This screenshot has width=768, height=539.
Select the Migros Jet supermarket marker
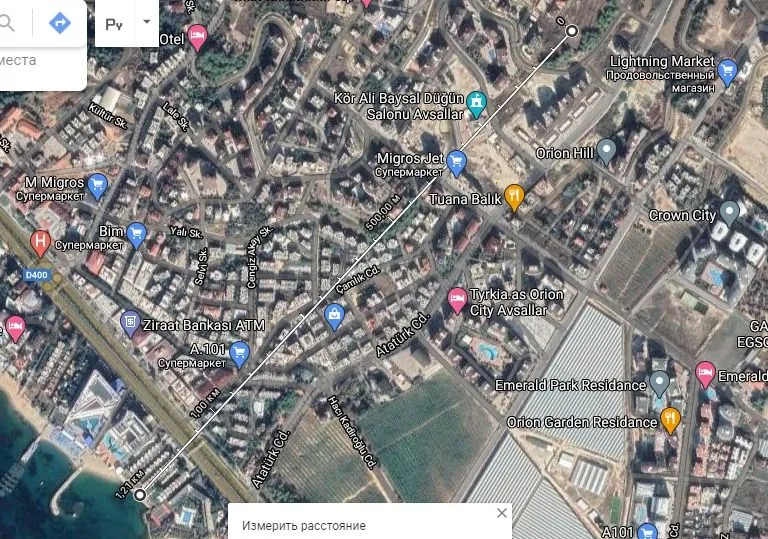click(457, 161)
